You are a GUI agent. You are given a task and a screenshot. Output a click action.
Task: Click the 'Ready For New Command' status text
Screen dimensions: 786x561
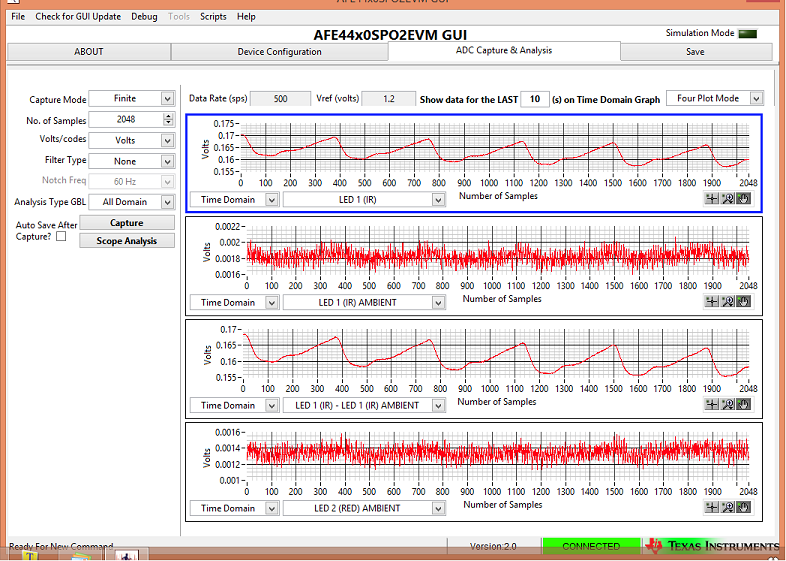61,546
